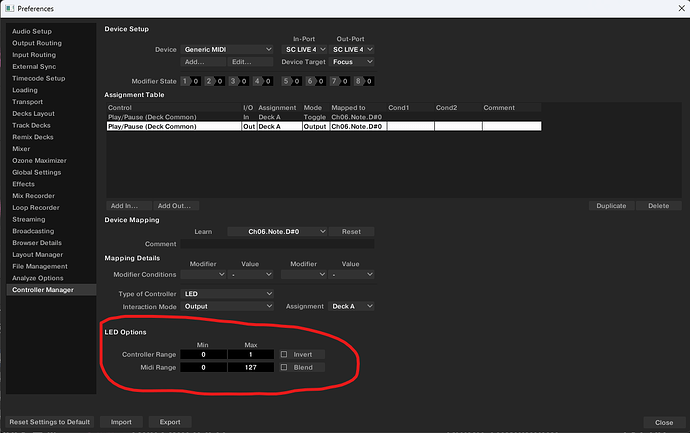Open the Device dropdown showing Generic MIDI

(x=228, y=49)
